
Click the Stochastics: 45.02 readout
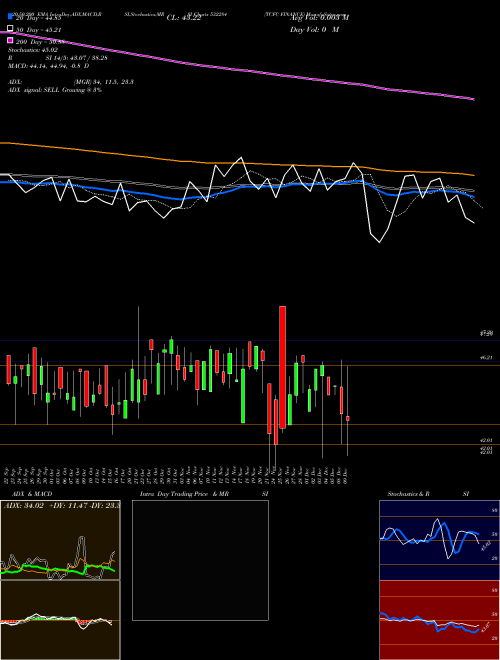coord(33,50)
